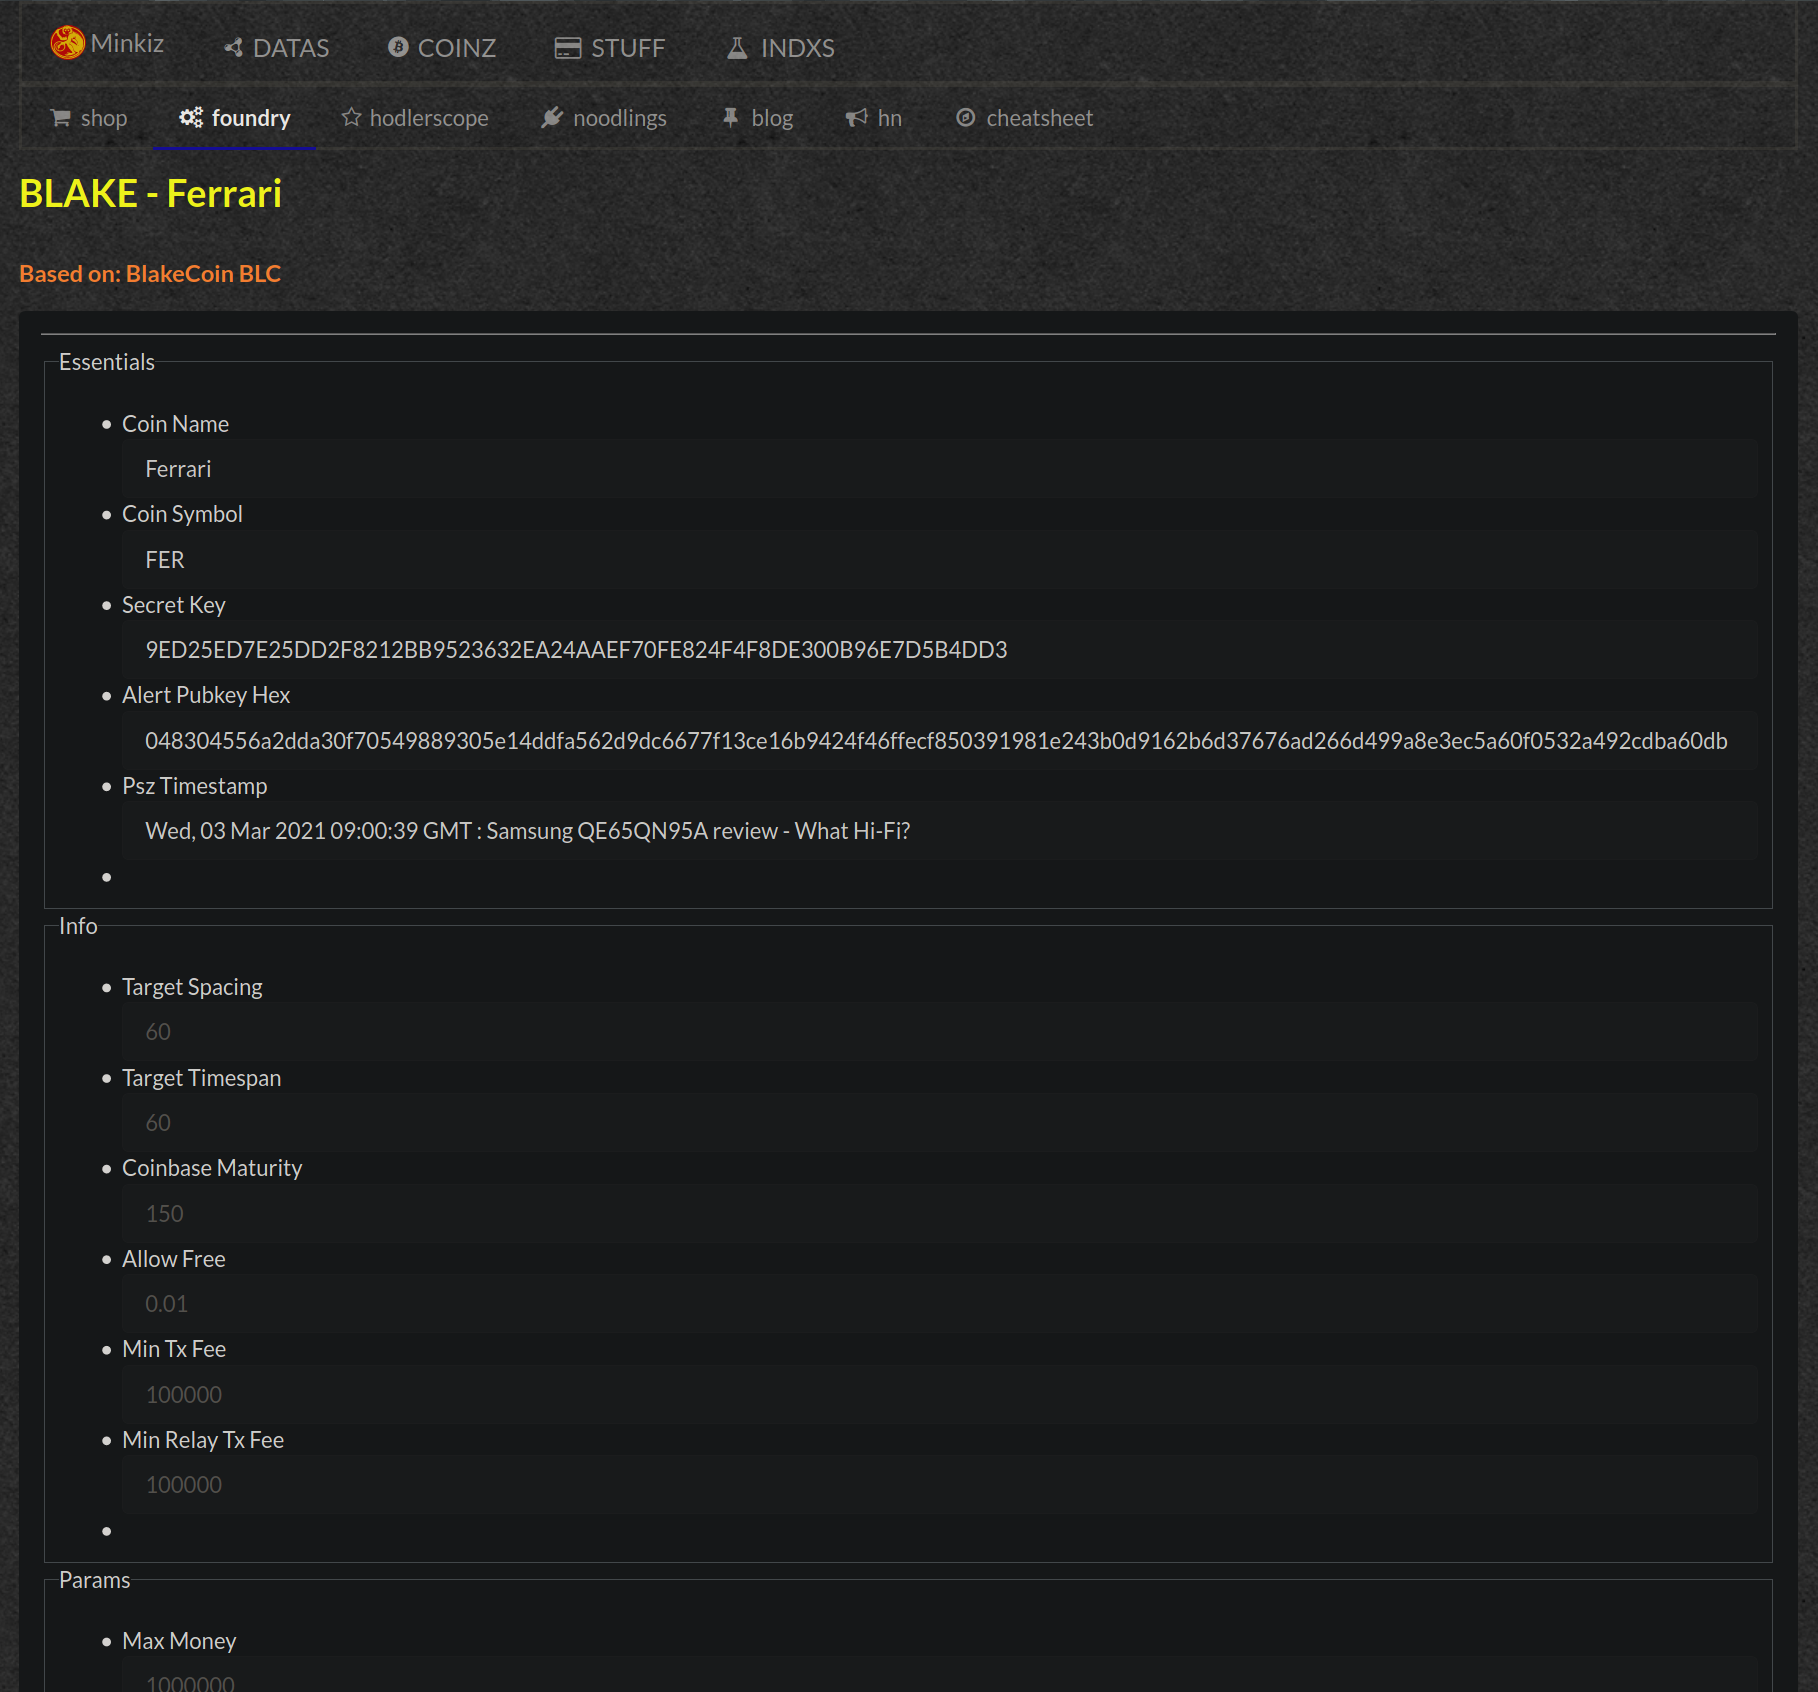Click the Coinbase Maturity field showing 150
The height and width of the screenshot is (1692, 1818).
point(939,1214)
